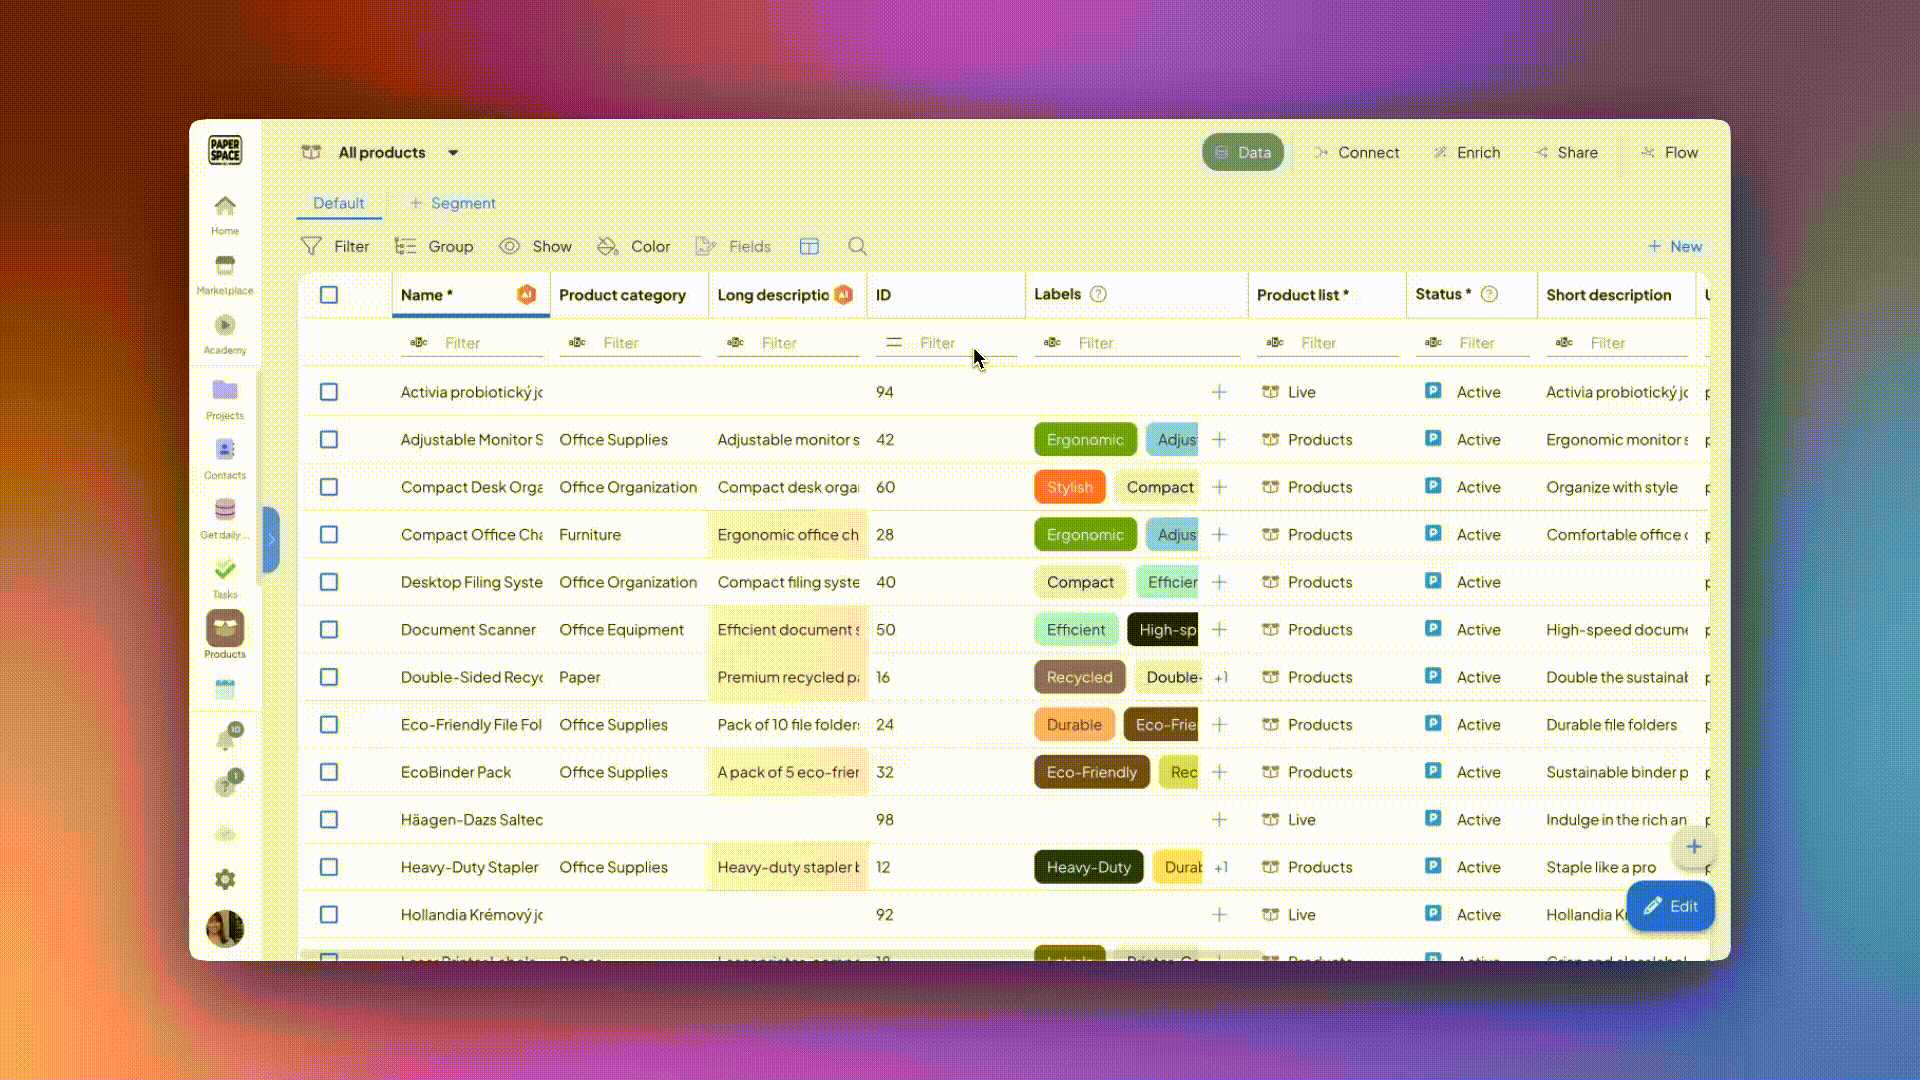Expand the All products dropdown

pos(453,153)
